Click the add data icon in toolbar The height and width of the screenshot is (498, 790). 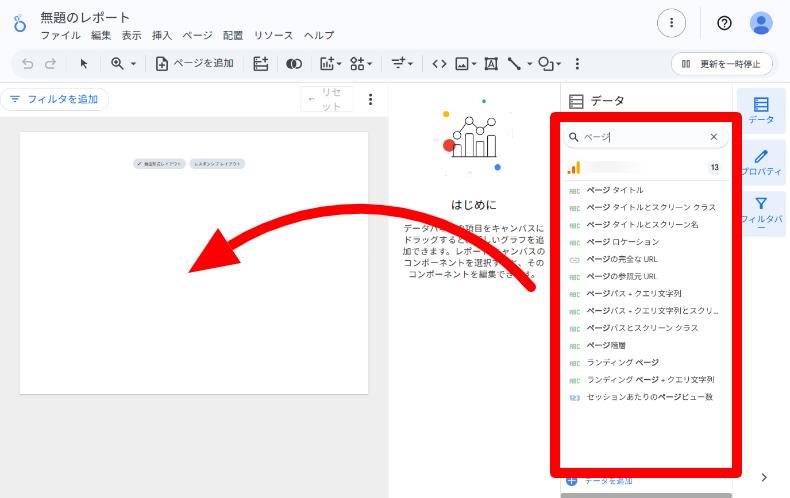pos(260,64)
